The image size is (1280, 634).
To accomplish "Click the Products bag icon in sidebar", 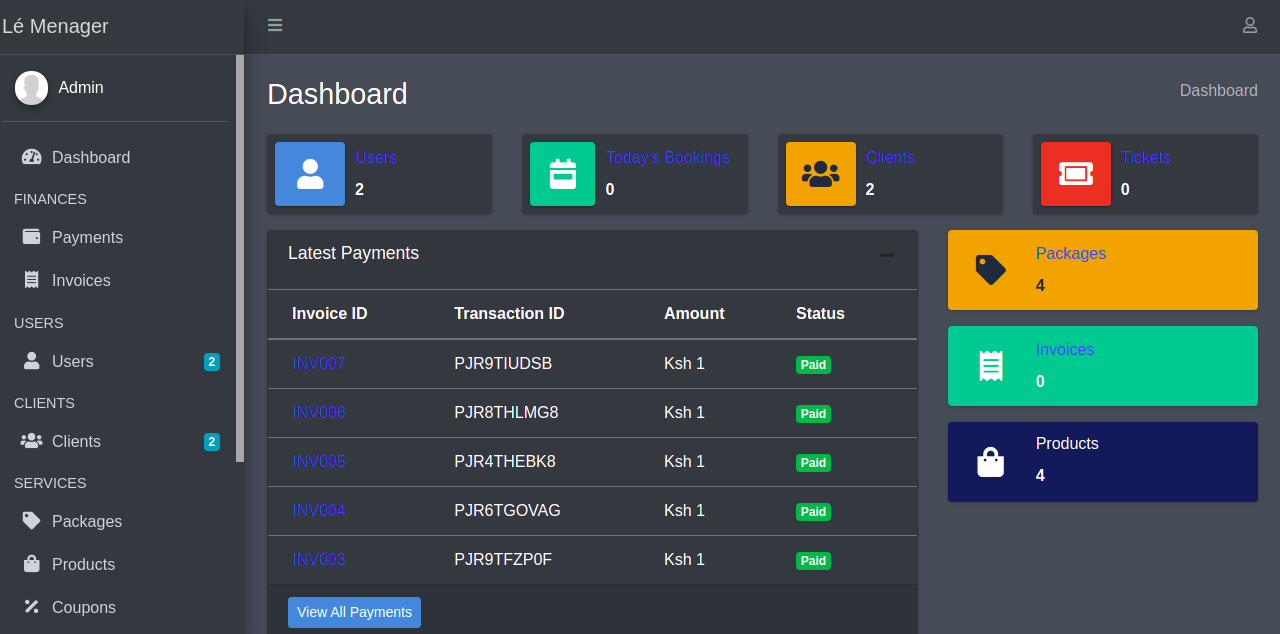I will click(32, 564).
